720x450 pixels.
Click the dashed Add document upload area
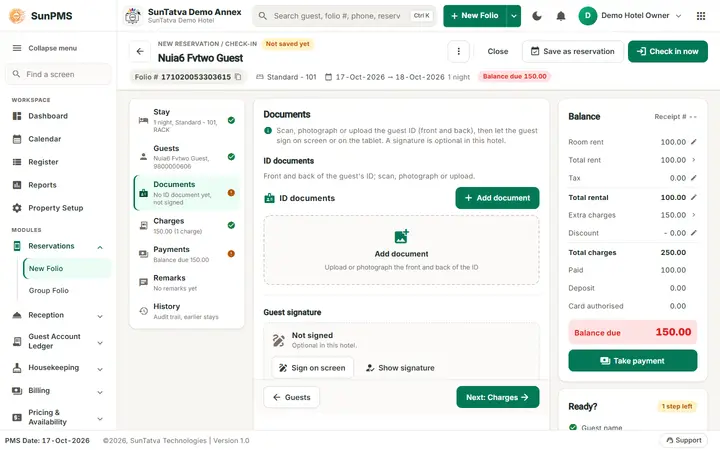401,250
